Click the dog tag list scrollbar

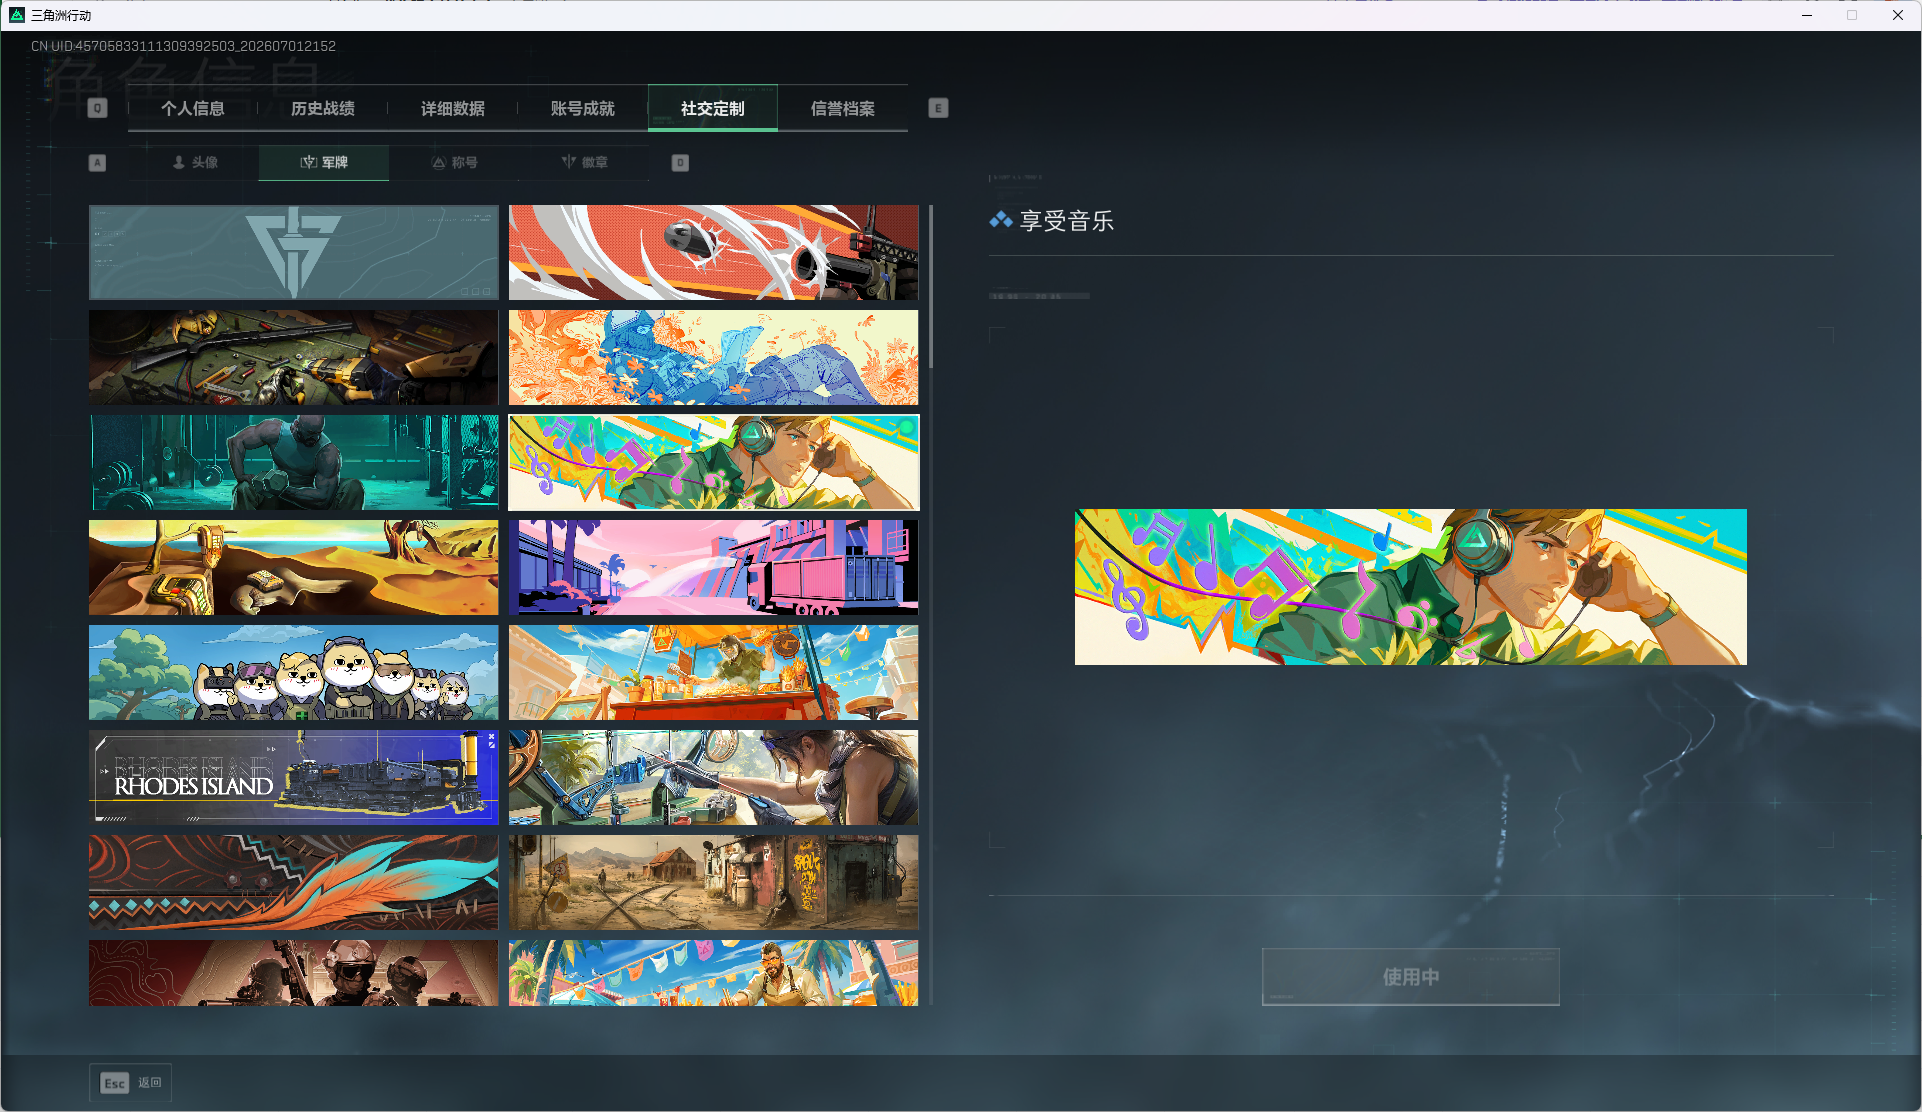[931, 286]
